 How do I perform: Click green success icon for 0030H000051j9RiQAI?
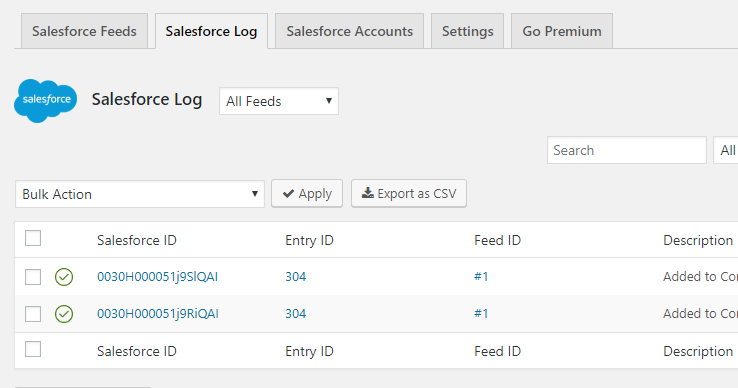click(64, 314)
